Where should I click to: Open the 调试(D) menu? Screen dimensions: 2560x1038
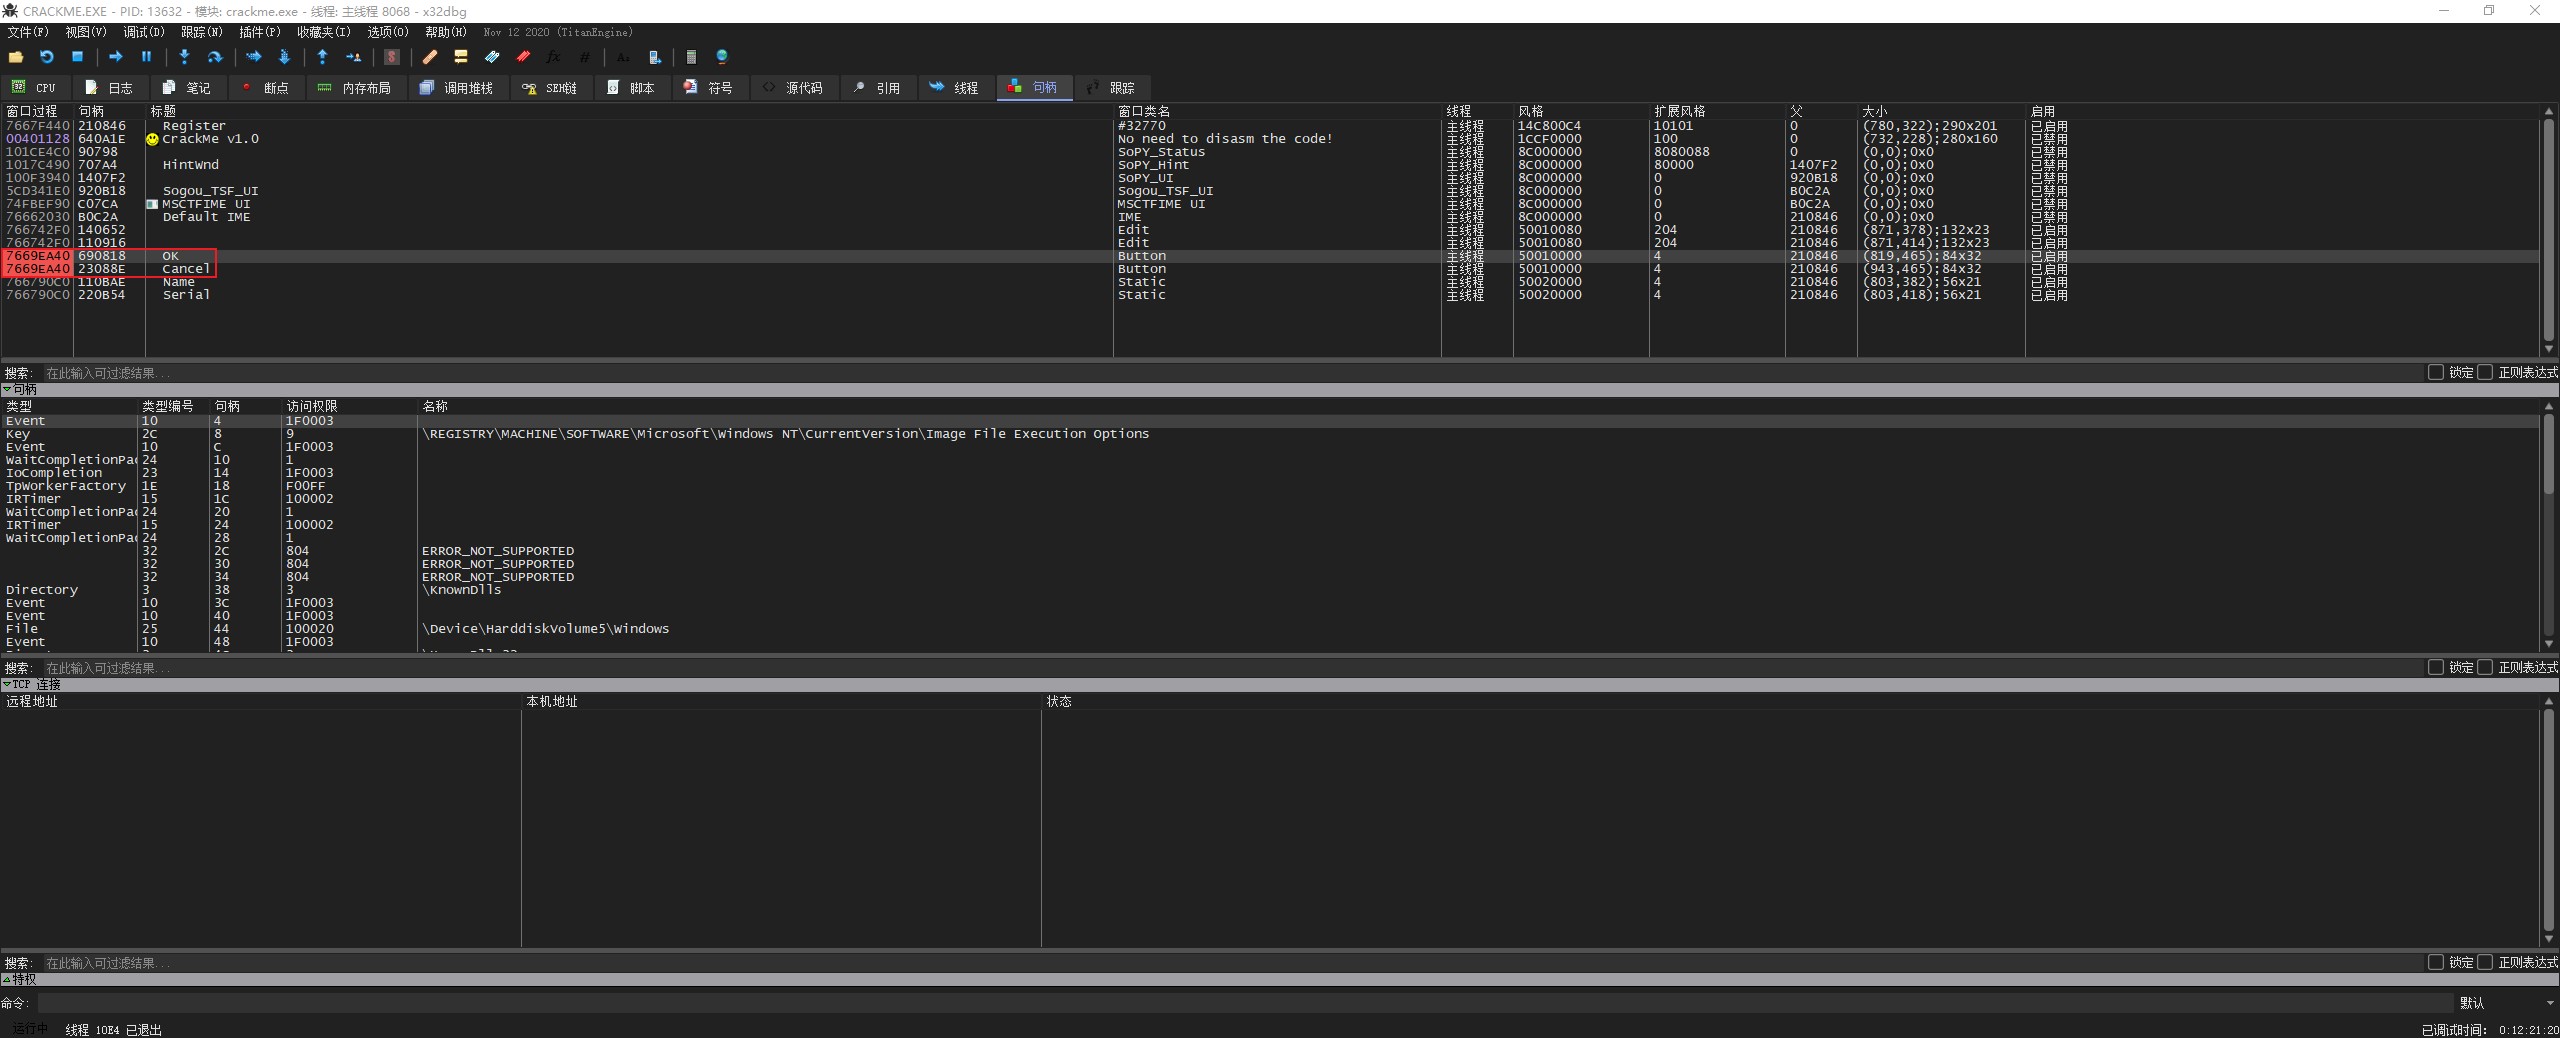pos(144,32)
